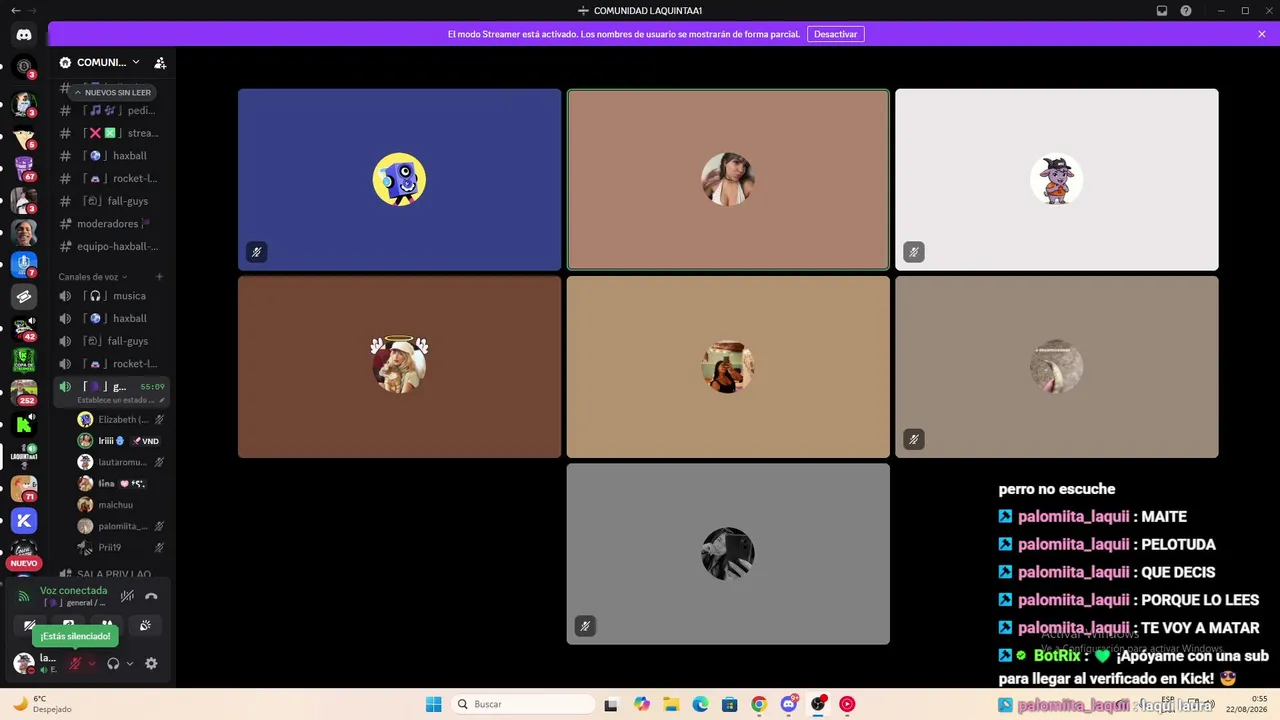Viewport: 1280px width, 720px height.
Task: Open headphone output options arrow
Action: point(130,663)
